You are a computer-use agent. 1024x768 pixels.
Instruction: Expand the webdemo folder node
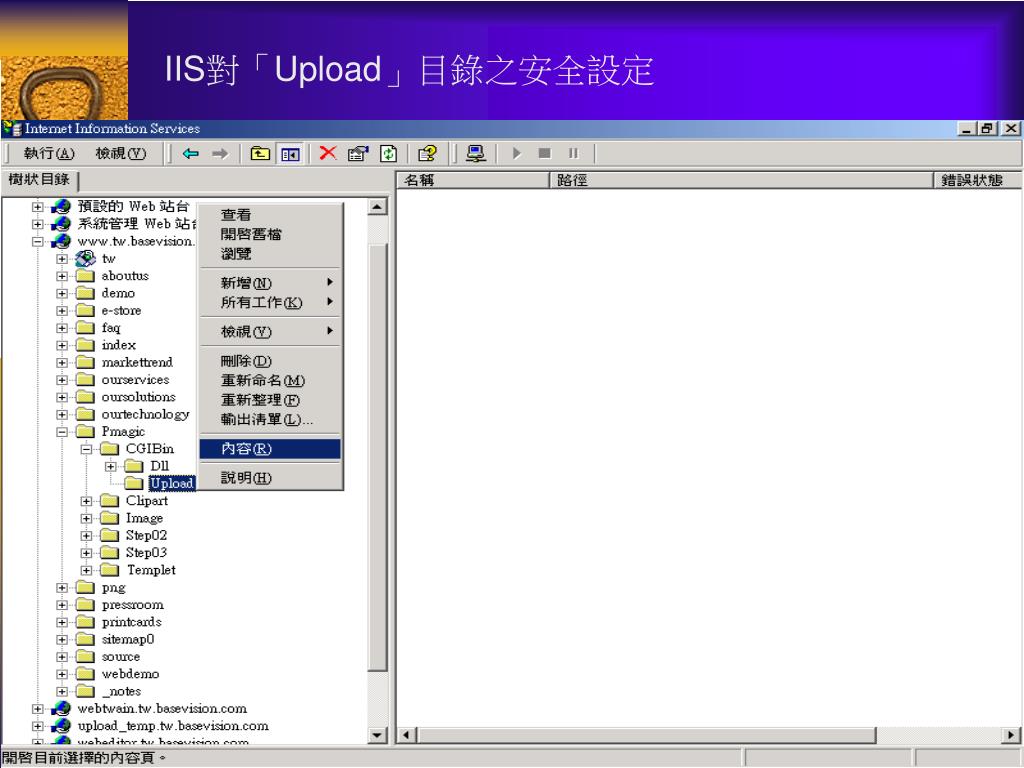click(x=61, y=674)
